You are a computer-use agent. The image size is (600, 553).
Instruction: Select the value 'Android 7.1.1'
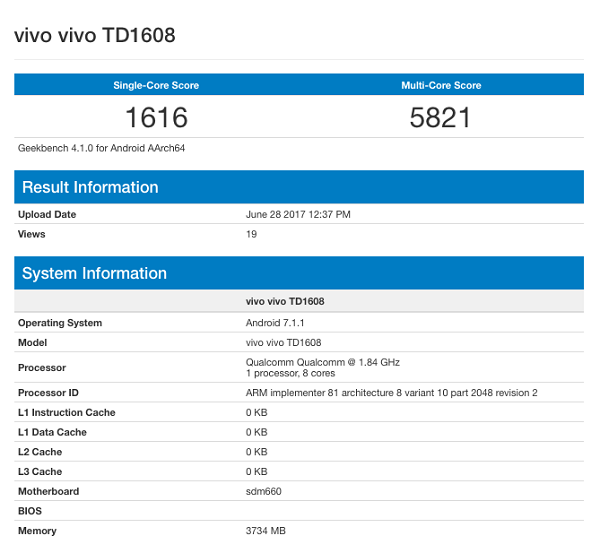coord(275,323)
